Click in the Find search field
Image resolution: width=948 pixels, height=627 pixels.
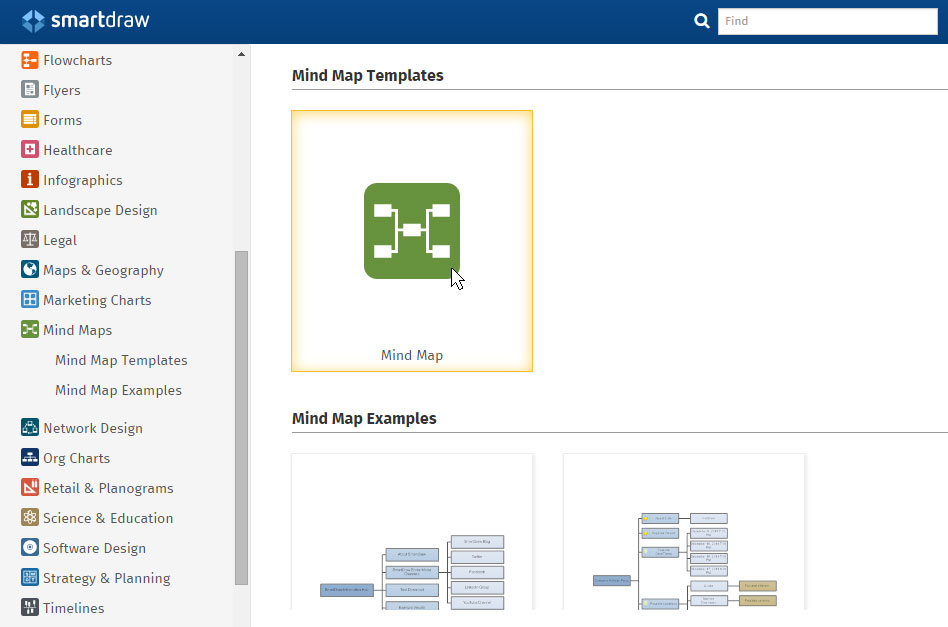click(828, 21)
